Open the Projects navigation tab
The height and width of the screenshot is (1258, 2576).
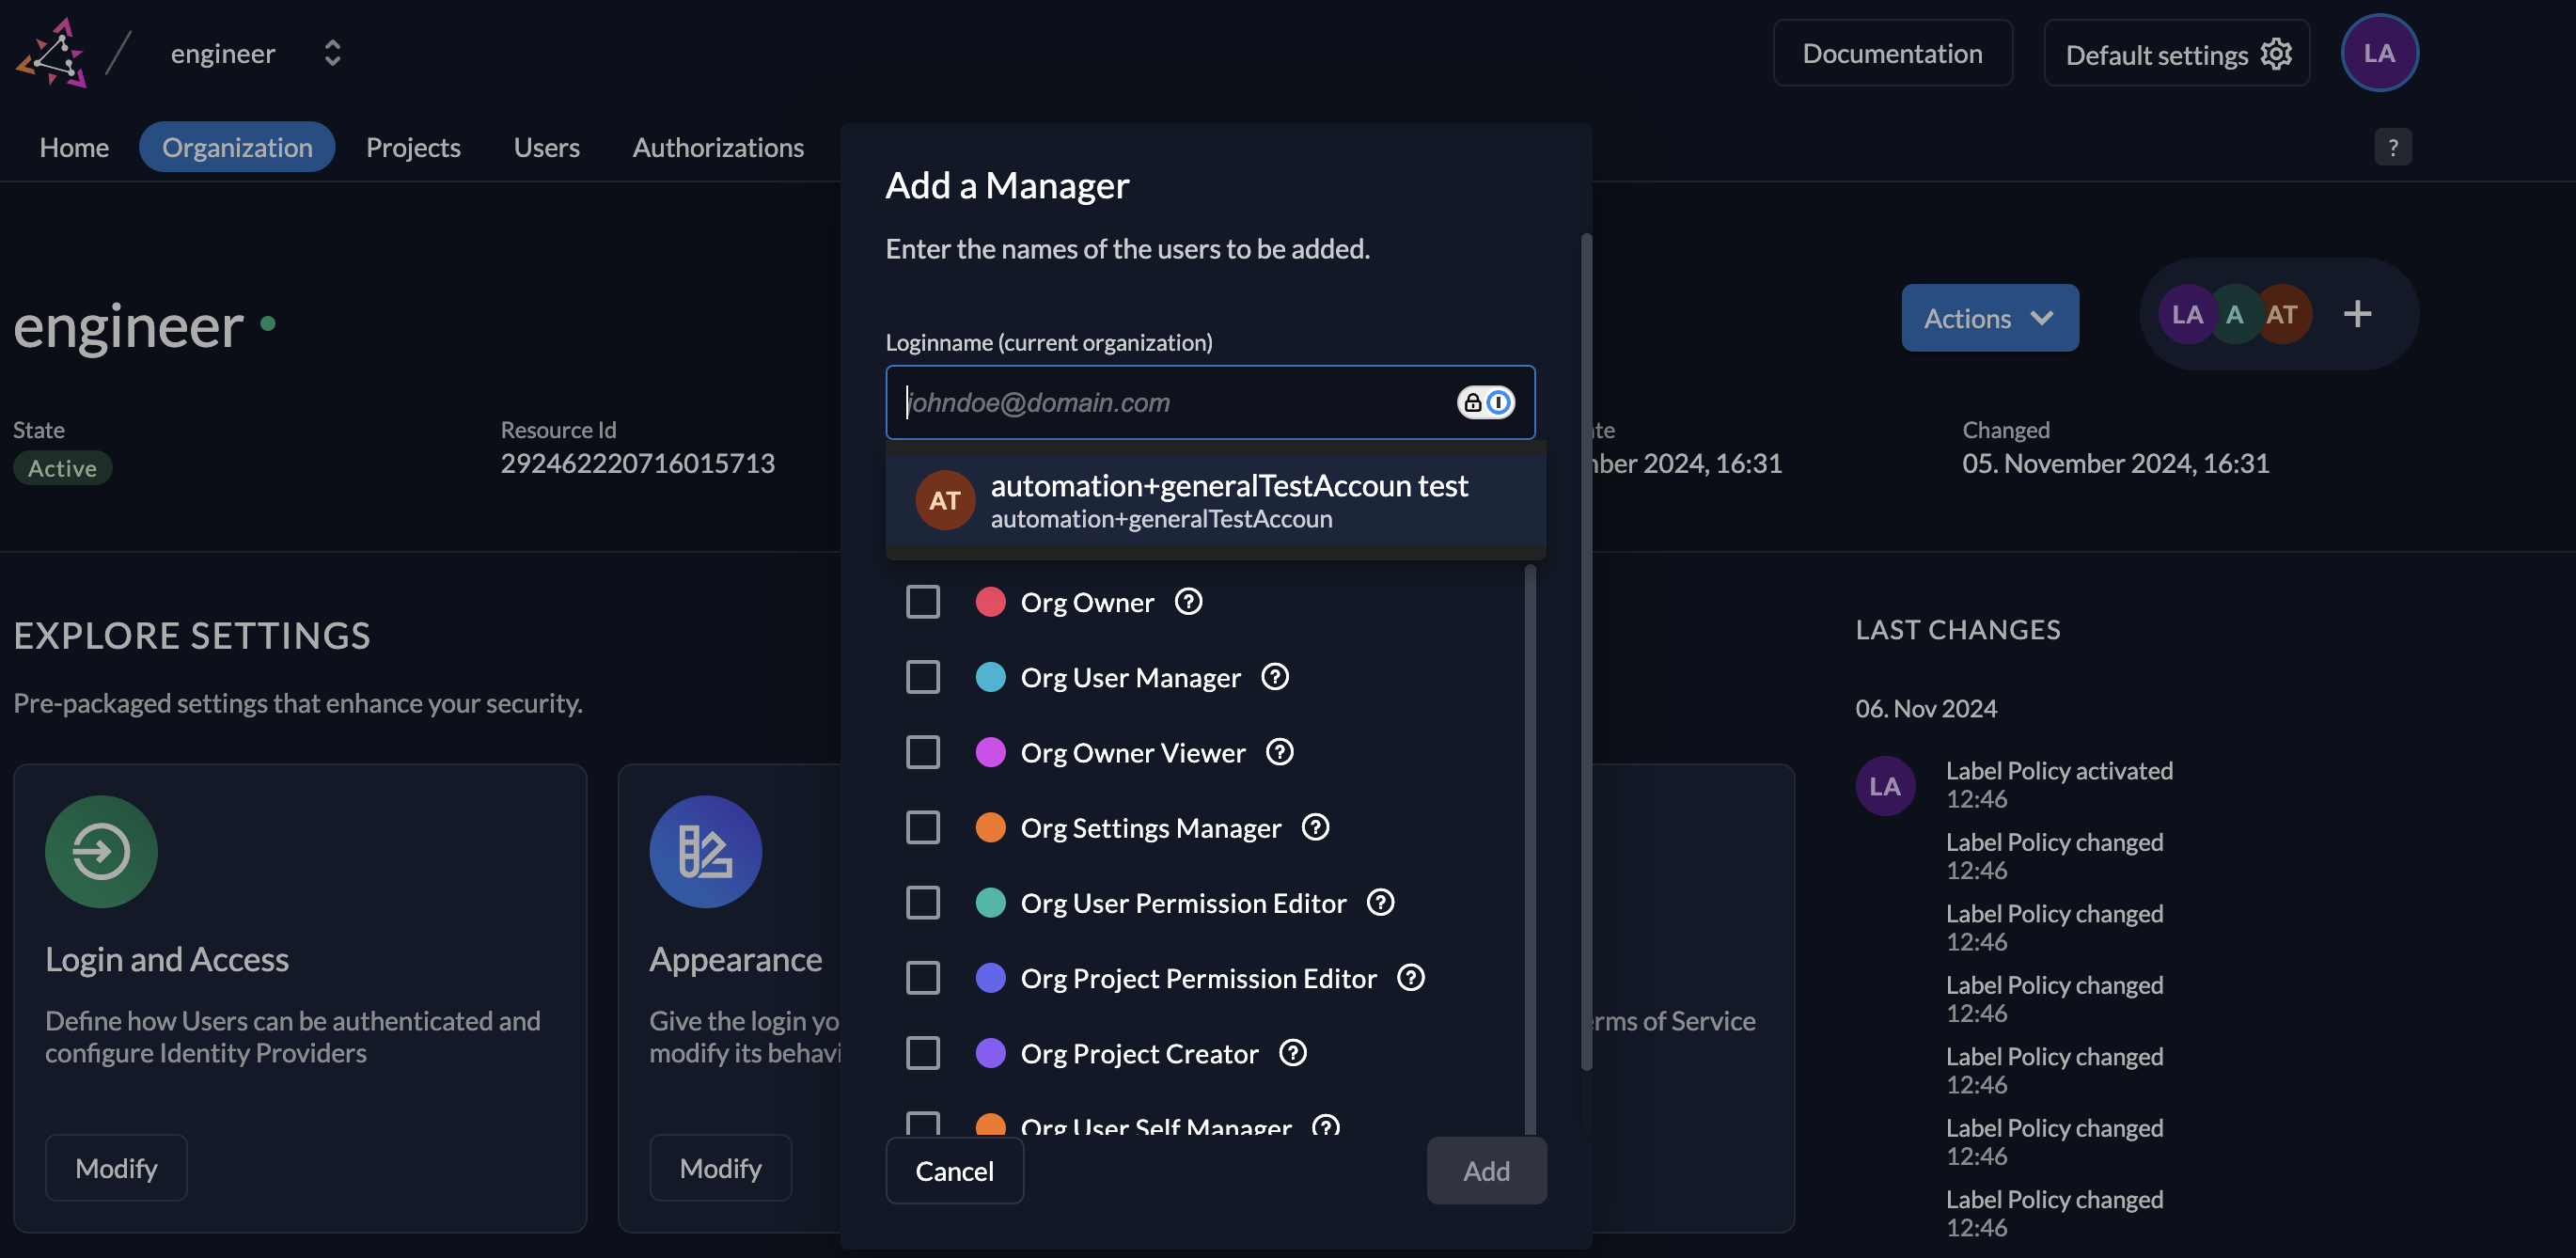click(x=413, y=147)
